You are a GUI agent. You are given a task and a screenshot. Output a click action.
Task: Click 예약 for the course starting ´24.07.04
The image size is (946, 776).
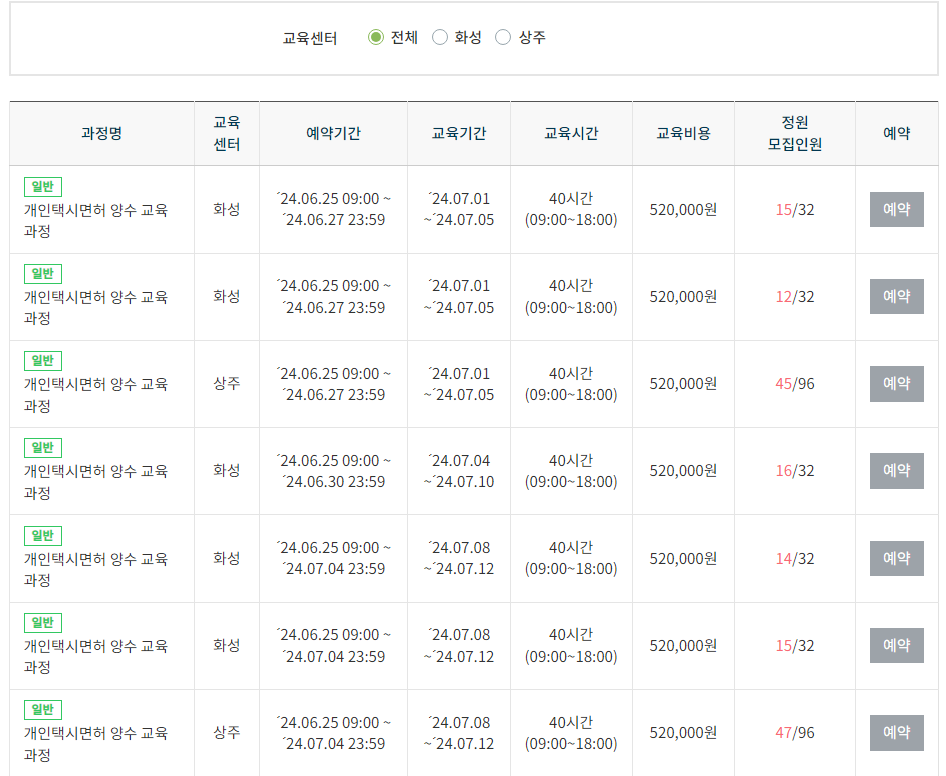pos(896,471)
